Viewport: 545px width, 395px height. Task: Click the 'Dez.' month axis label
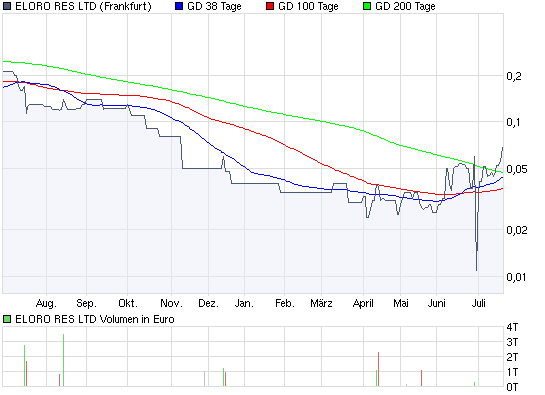(x=209, y=304)
